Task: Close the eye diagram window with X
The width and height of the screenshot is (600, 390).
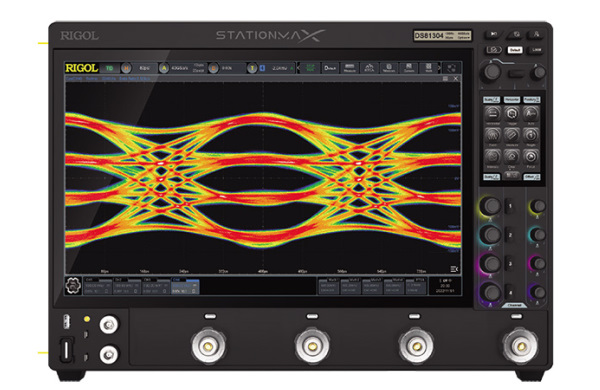Action: pos(456,78)
